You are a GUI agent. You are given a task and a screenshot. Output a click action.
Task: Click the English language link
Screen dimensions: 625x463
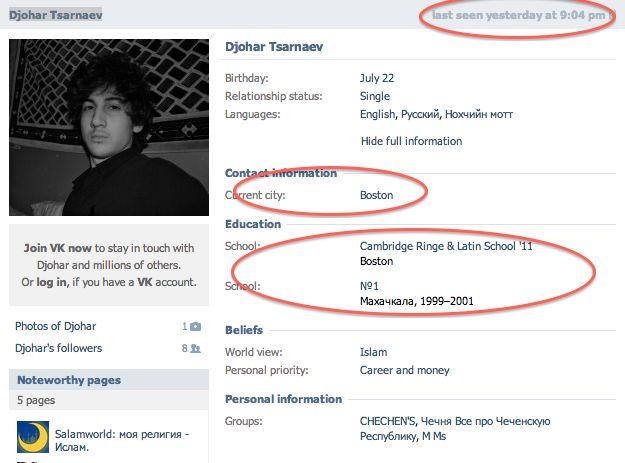(x=377, y=114)
